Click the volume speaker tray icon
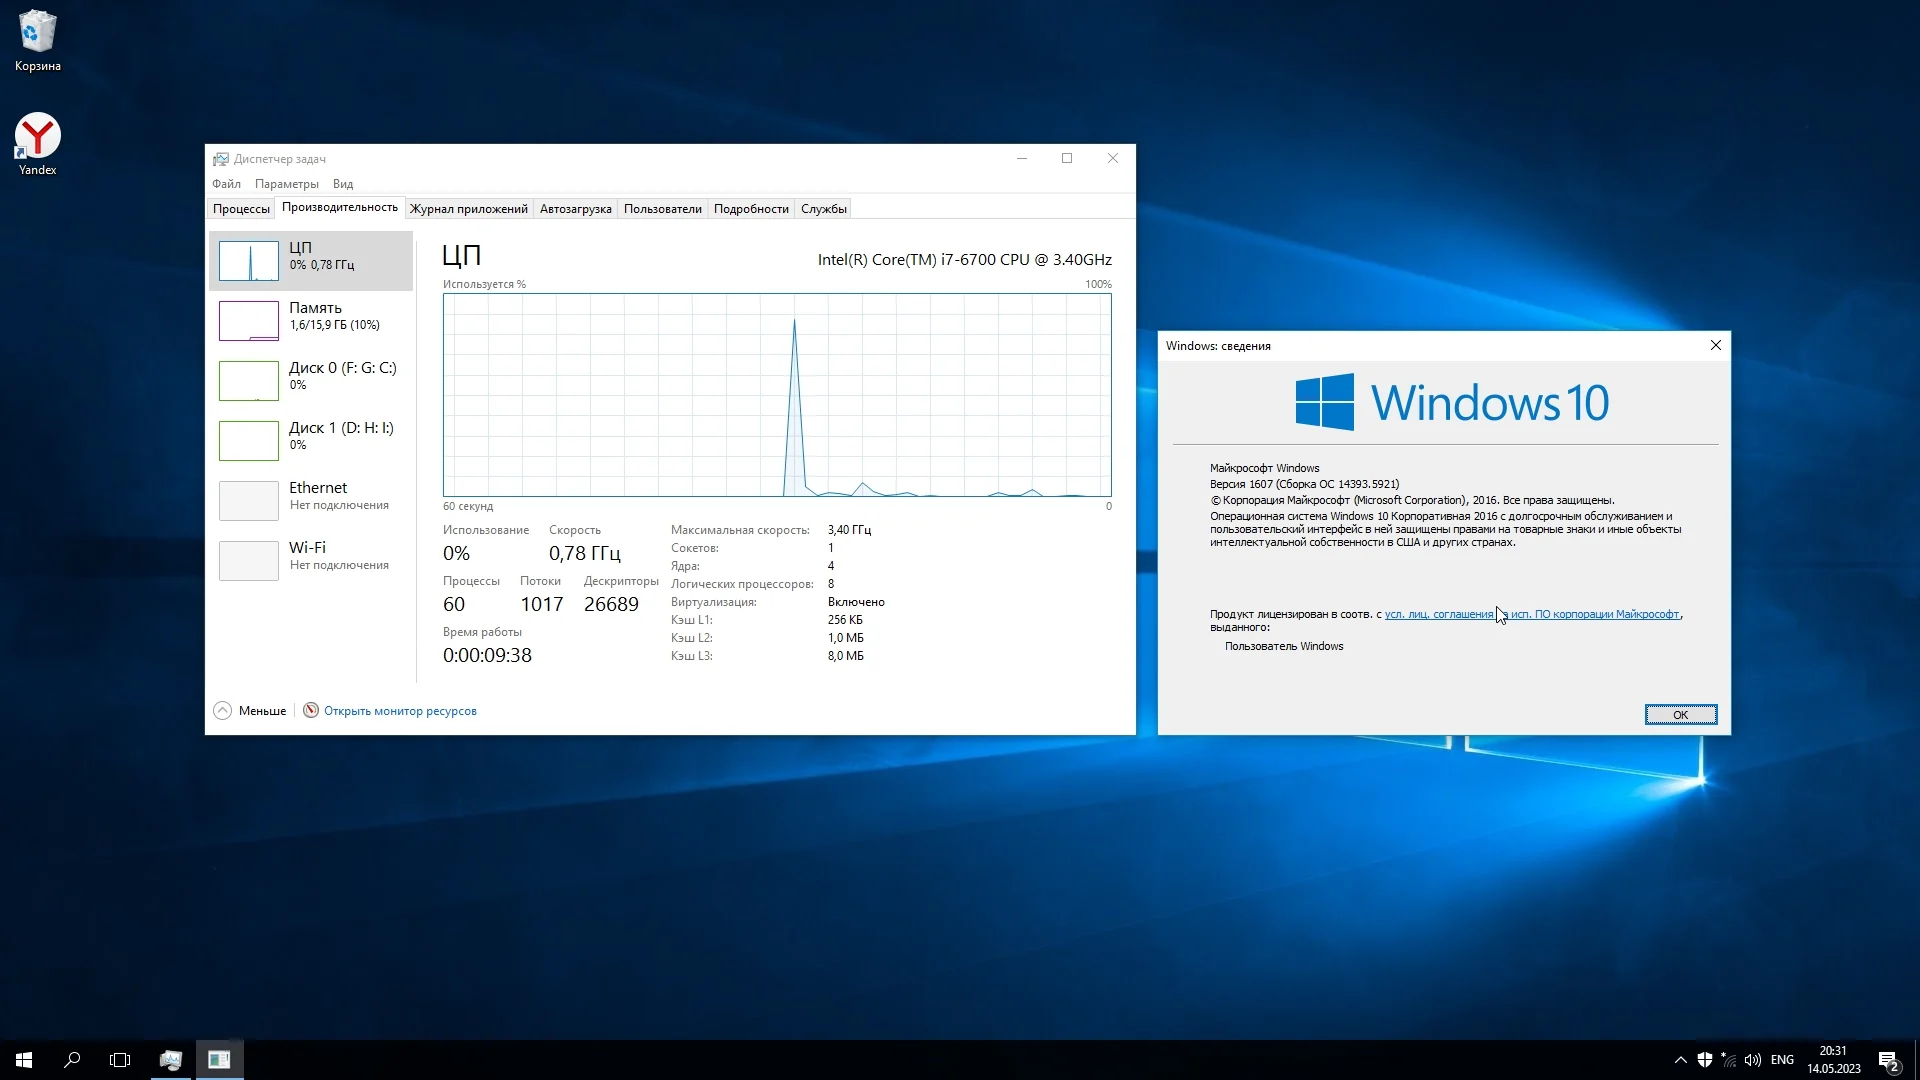The width and height of the screenshot is (1920, 1080). coord(1752,1060)
